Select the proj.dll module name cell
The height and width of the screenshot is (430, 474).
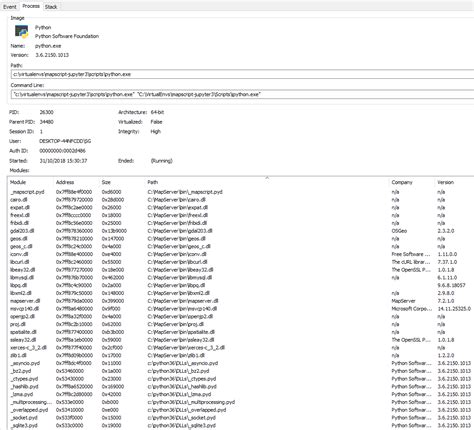tap(18, 324)
